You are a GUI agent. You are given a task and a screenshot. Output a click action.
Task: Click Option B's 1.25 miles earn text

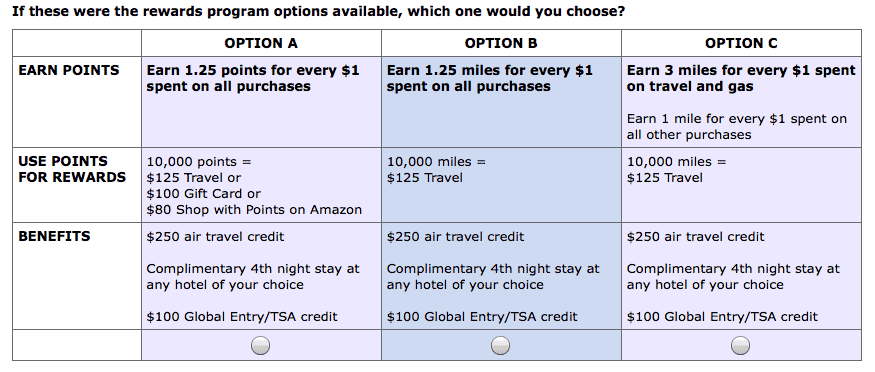(x=489, y=78)
